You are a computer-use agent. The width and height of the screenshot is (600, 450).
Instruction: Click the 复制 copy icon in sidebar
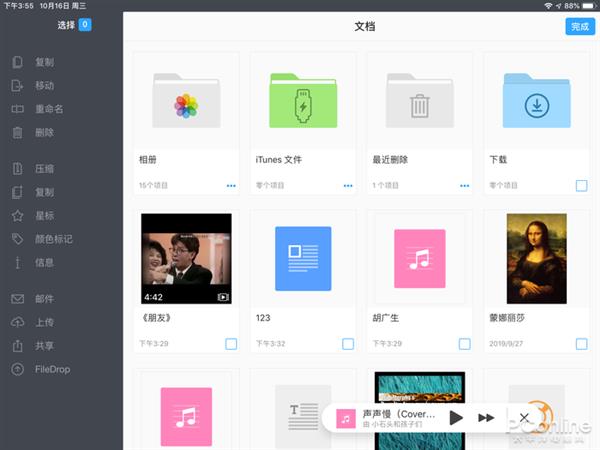point(17,62)
